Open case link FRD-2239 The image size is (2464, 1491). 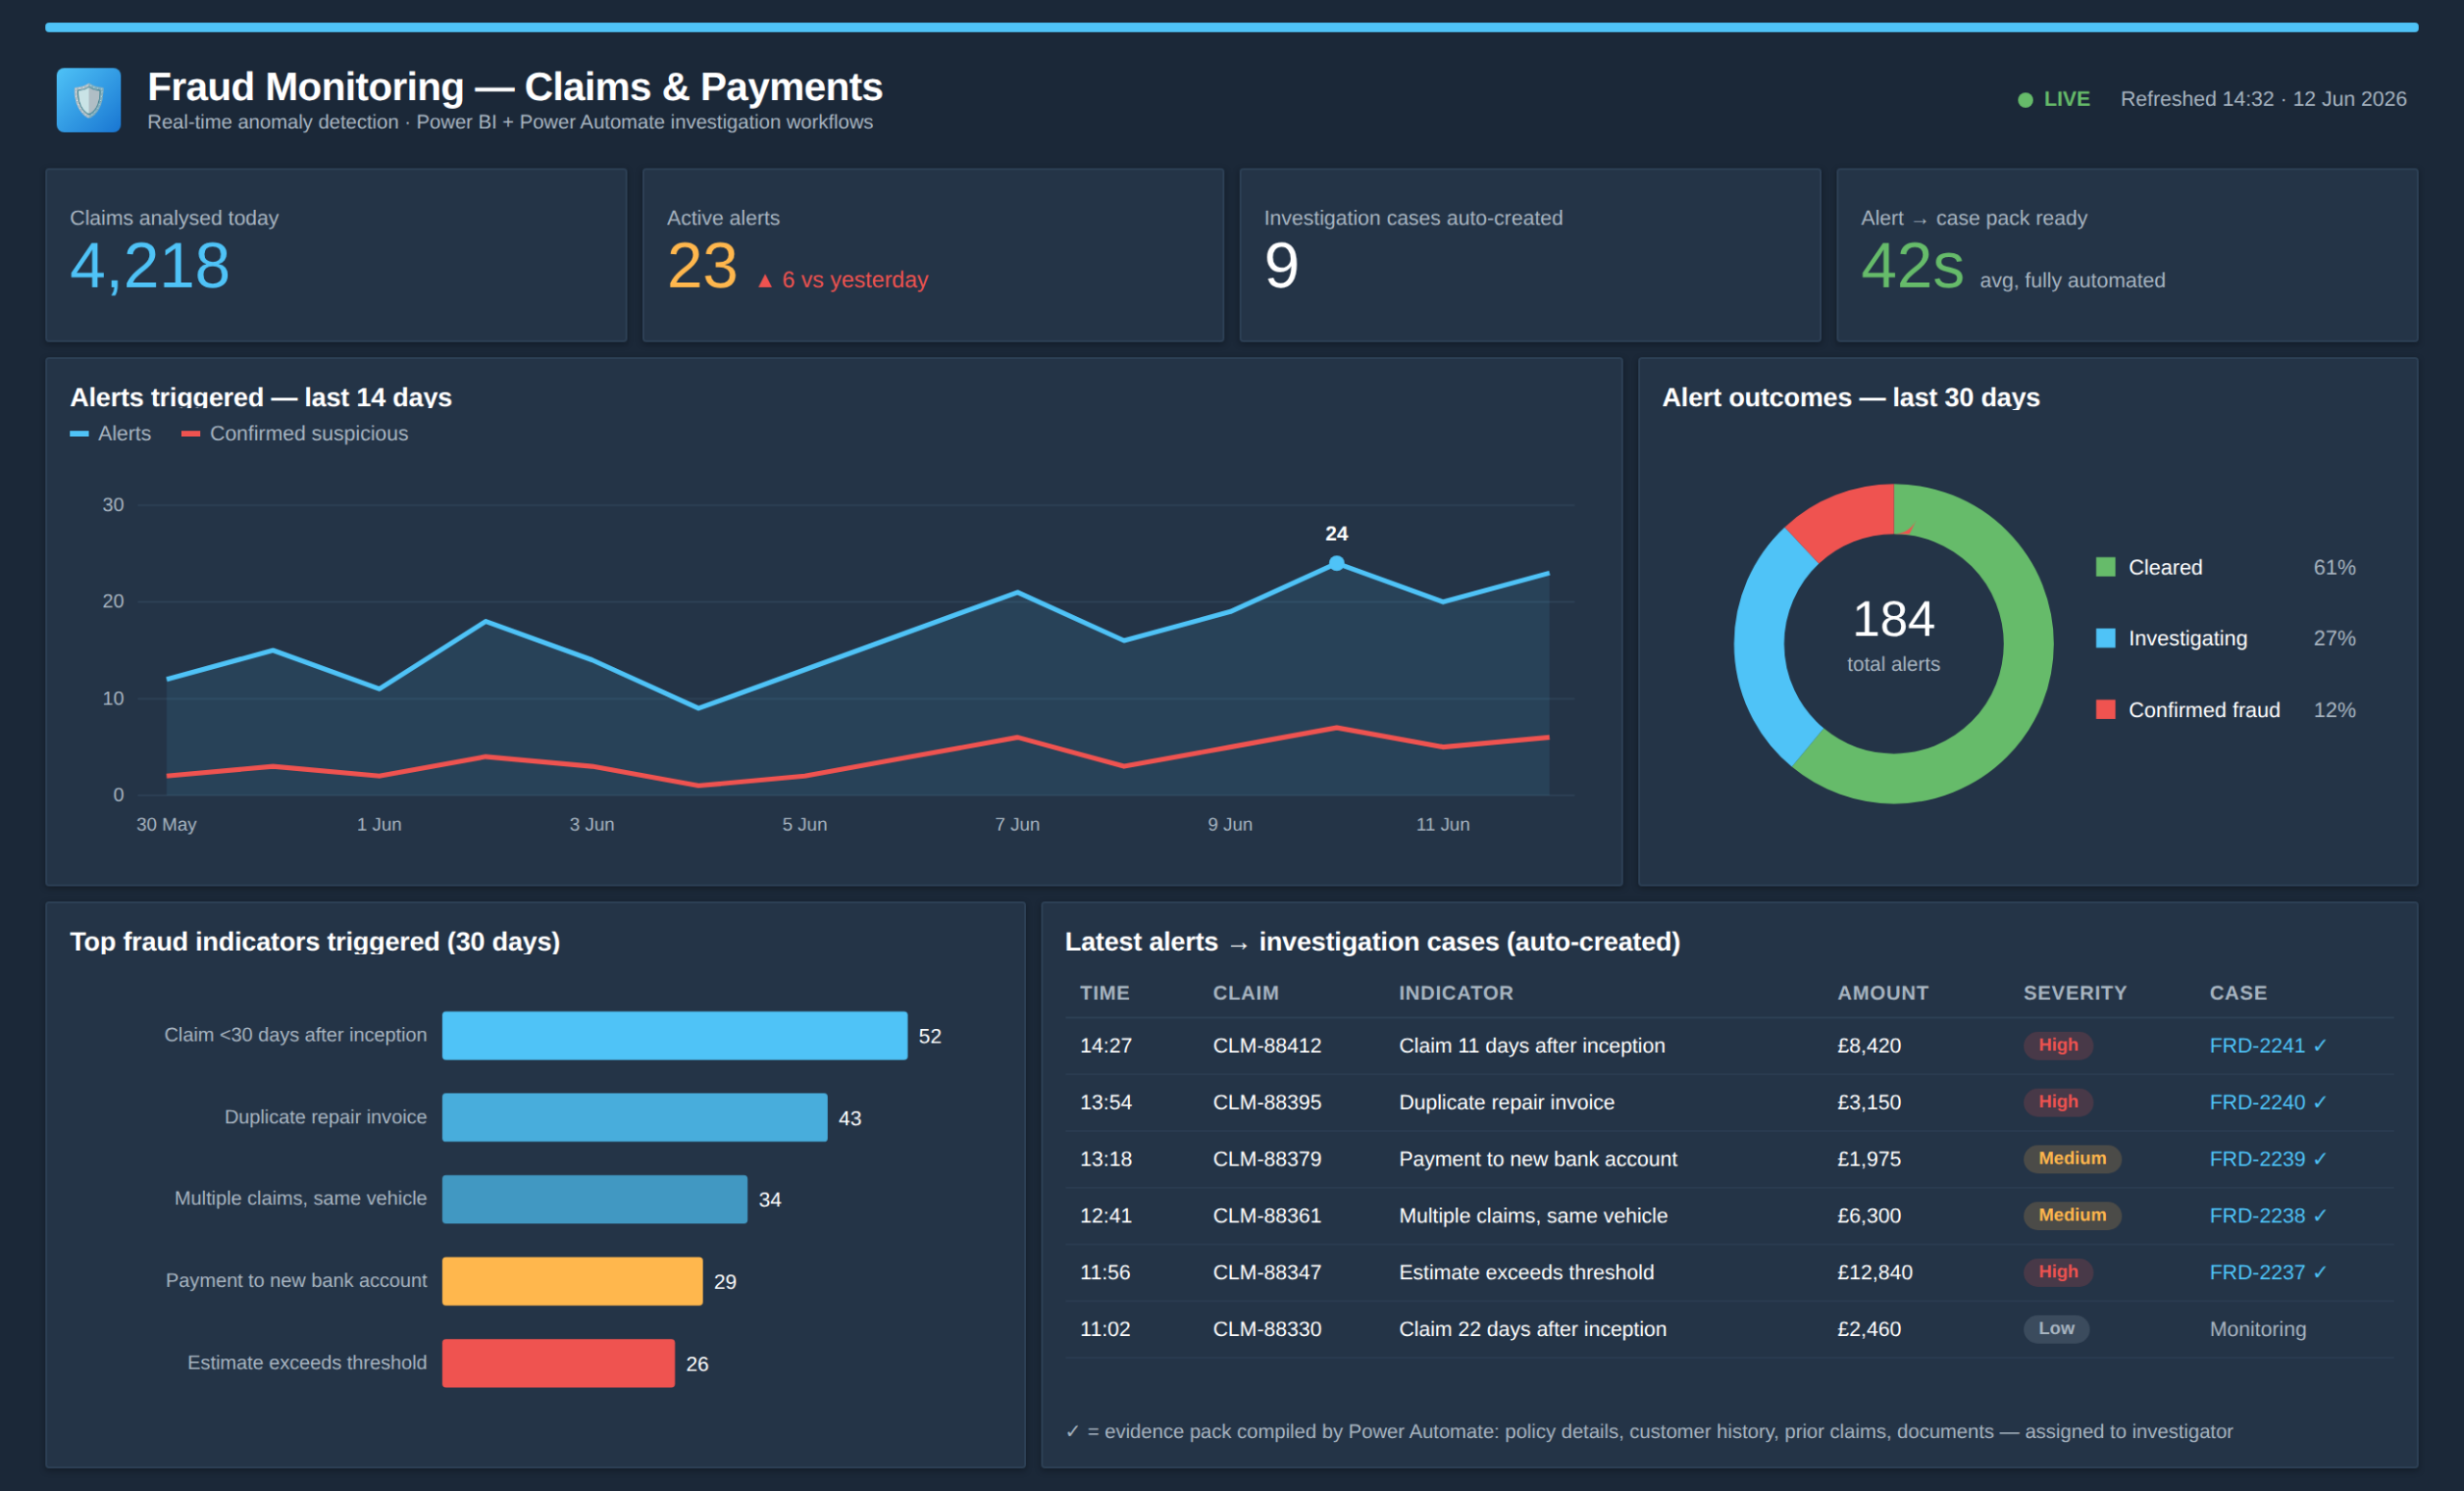pyautogui.click(x=2268, y=1159)
